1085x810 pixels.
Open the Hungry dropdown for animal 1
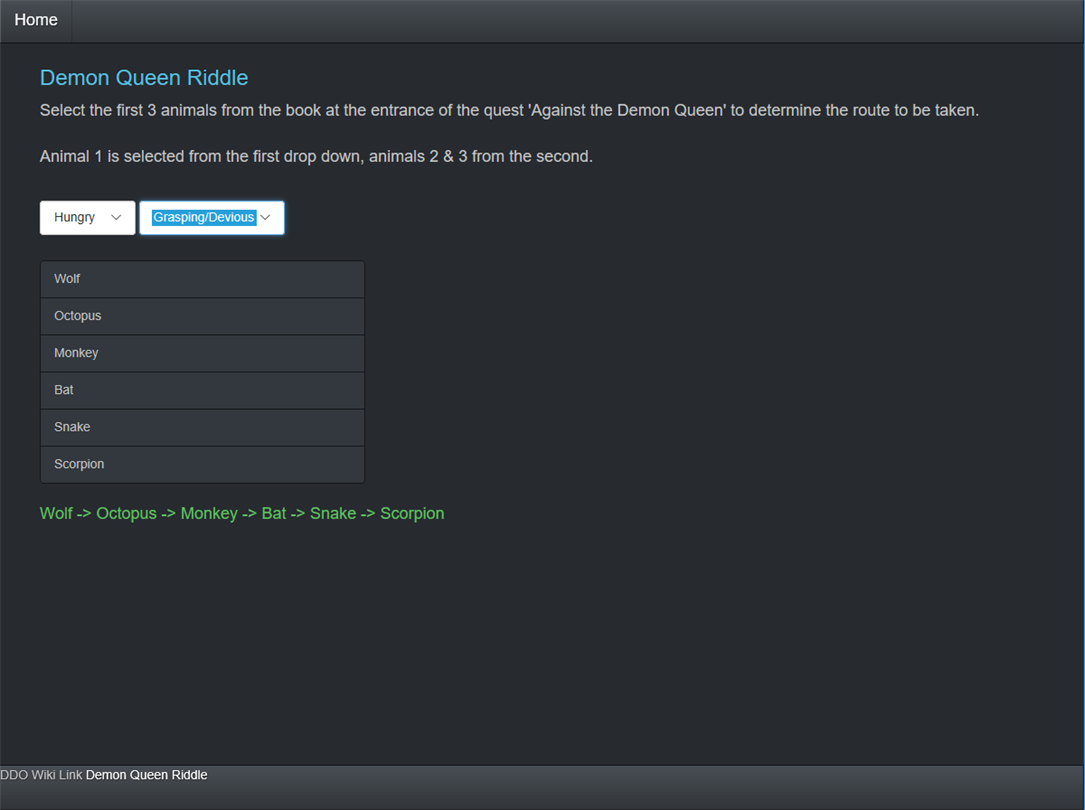(x=87, y=218)
